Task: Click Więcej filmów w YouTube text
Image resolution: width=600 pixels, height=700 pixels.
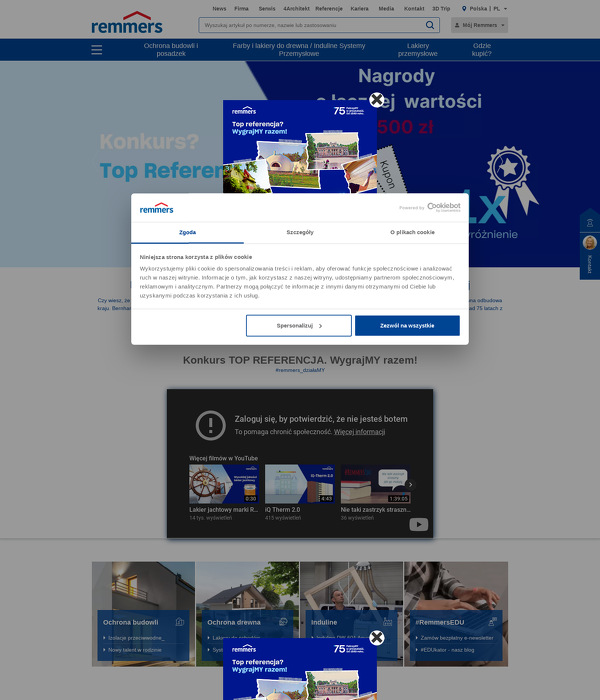Action: click(223, 458)
